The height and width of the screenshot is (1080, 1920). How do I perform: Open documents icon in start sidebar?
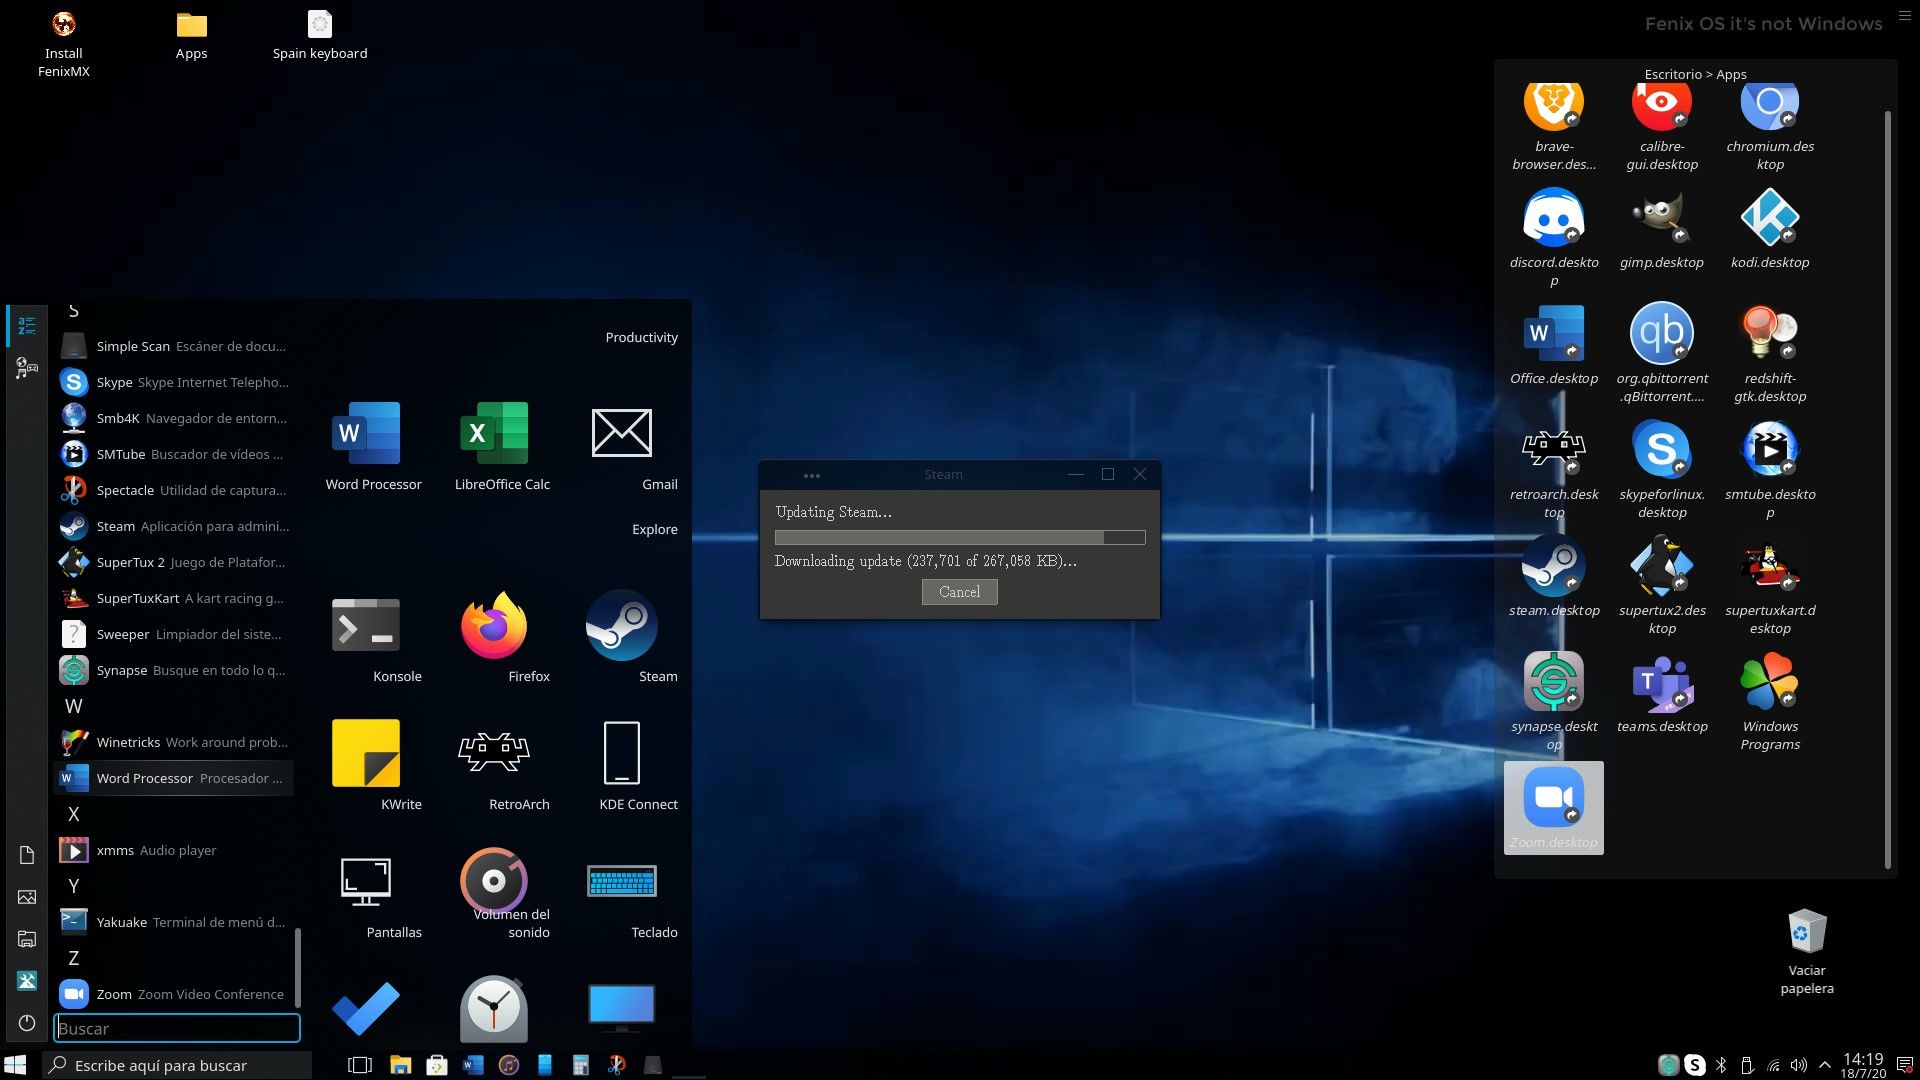27,855
